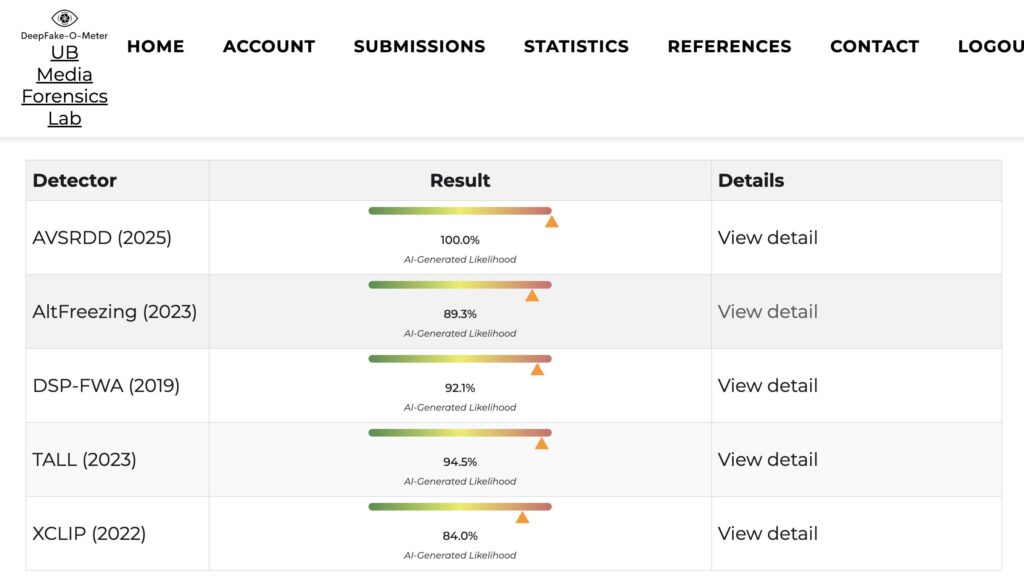The image size is (1024, 578).
Task: Go to the ACCOUNT page
Action: 269,46
